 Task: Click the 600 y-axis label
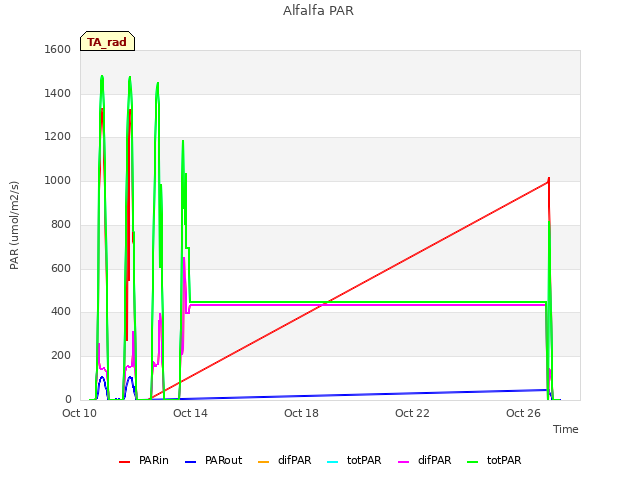coord(61,268)
